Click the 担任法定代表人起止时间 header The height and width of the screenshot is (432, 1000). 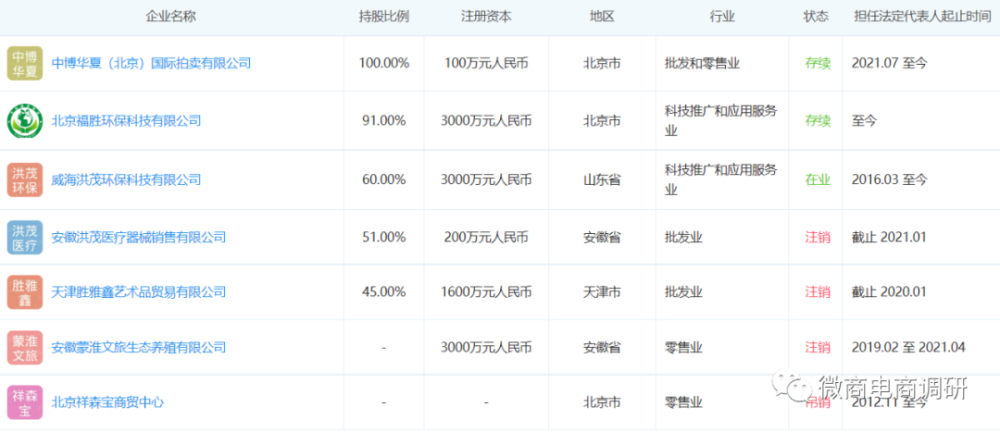pyautogui.click(x=922, y=17)
